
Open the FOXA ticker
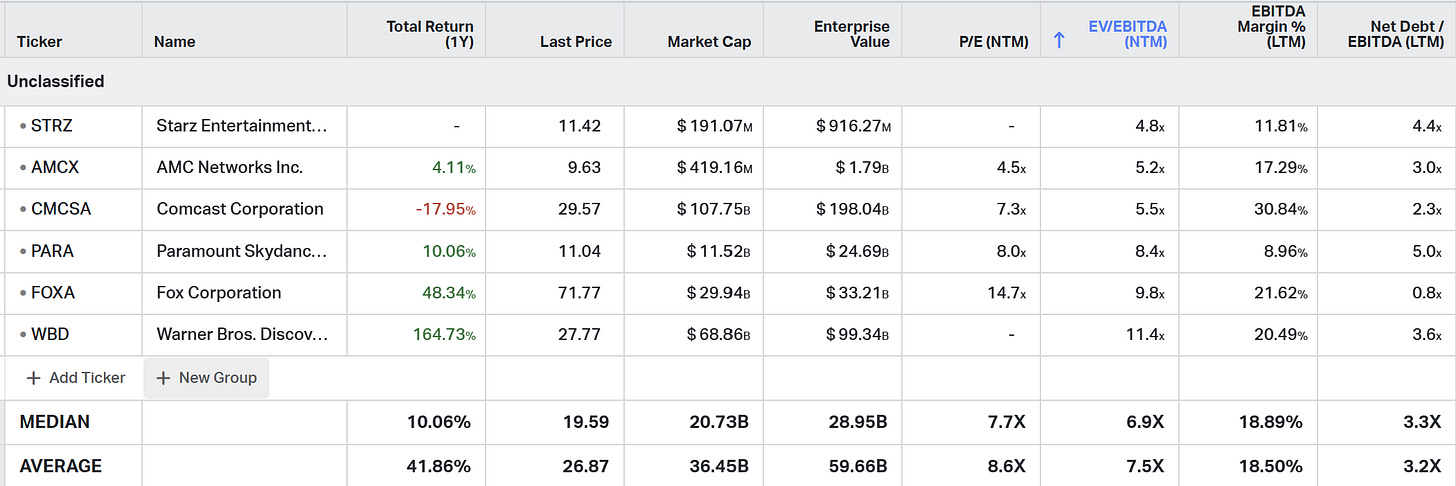tap(53, 293)
